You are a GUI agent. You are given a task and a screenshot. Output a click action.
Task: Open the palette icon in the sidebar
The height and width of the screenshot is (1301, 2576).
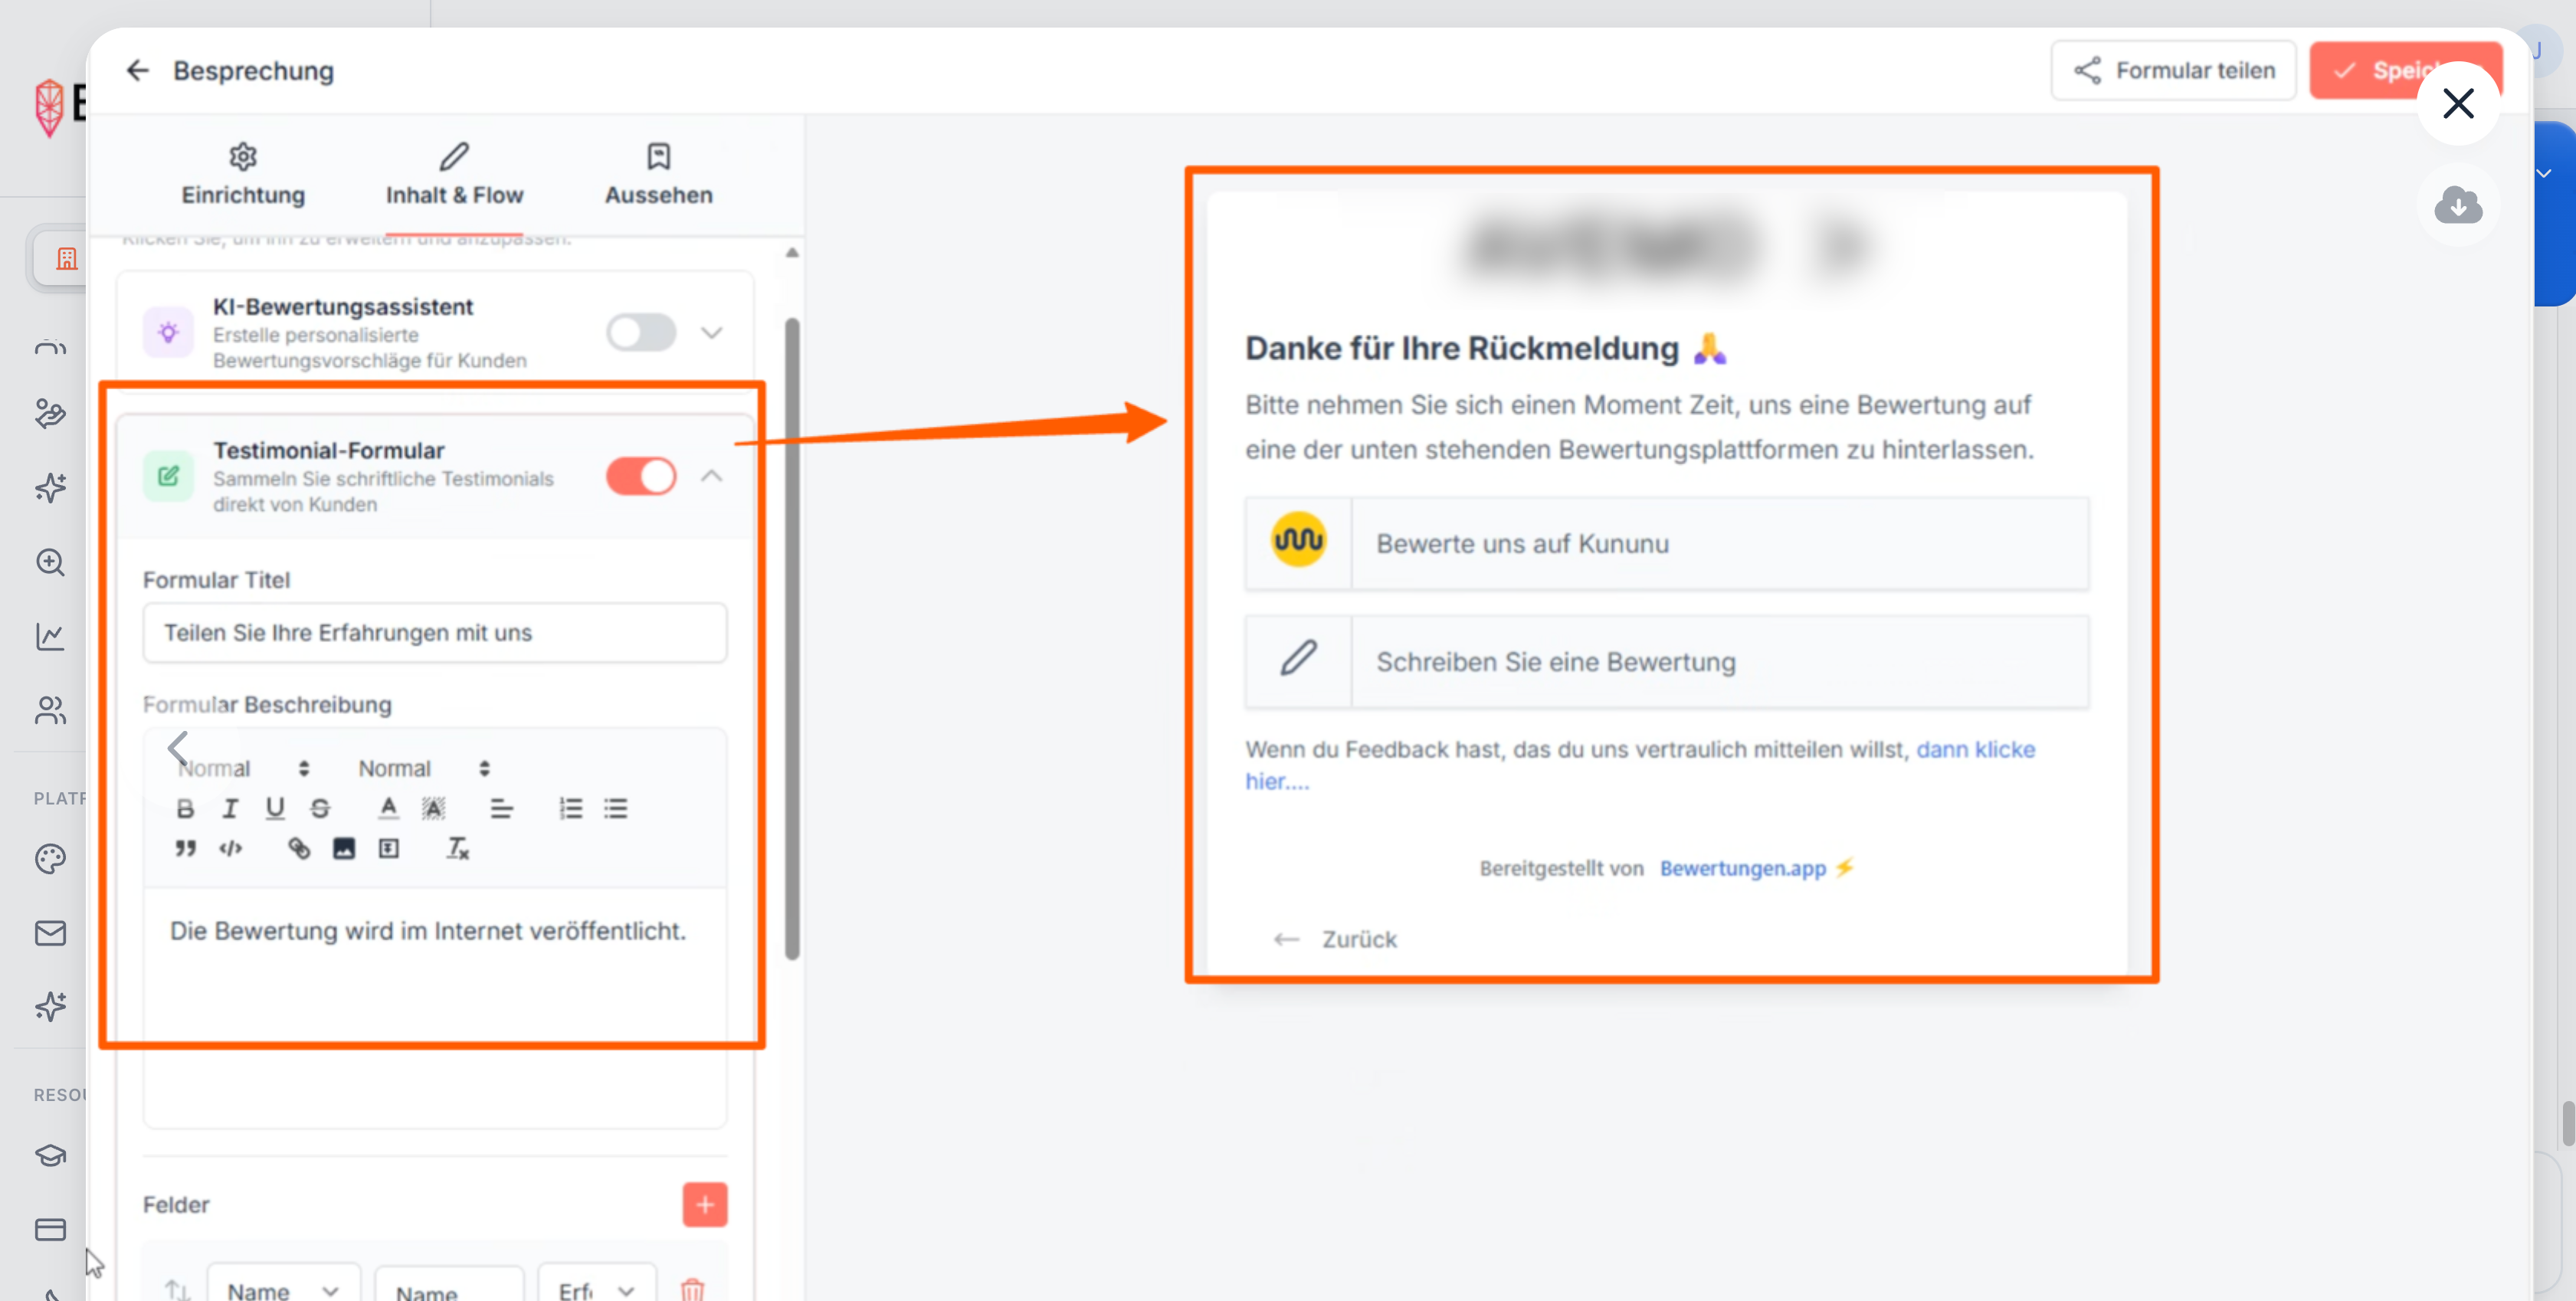[50, 858]
